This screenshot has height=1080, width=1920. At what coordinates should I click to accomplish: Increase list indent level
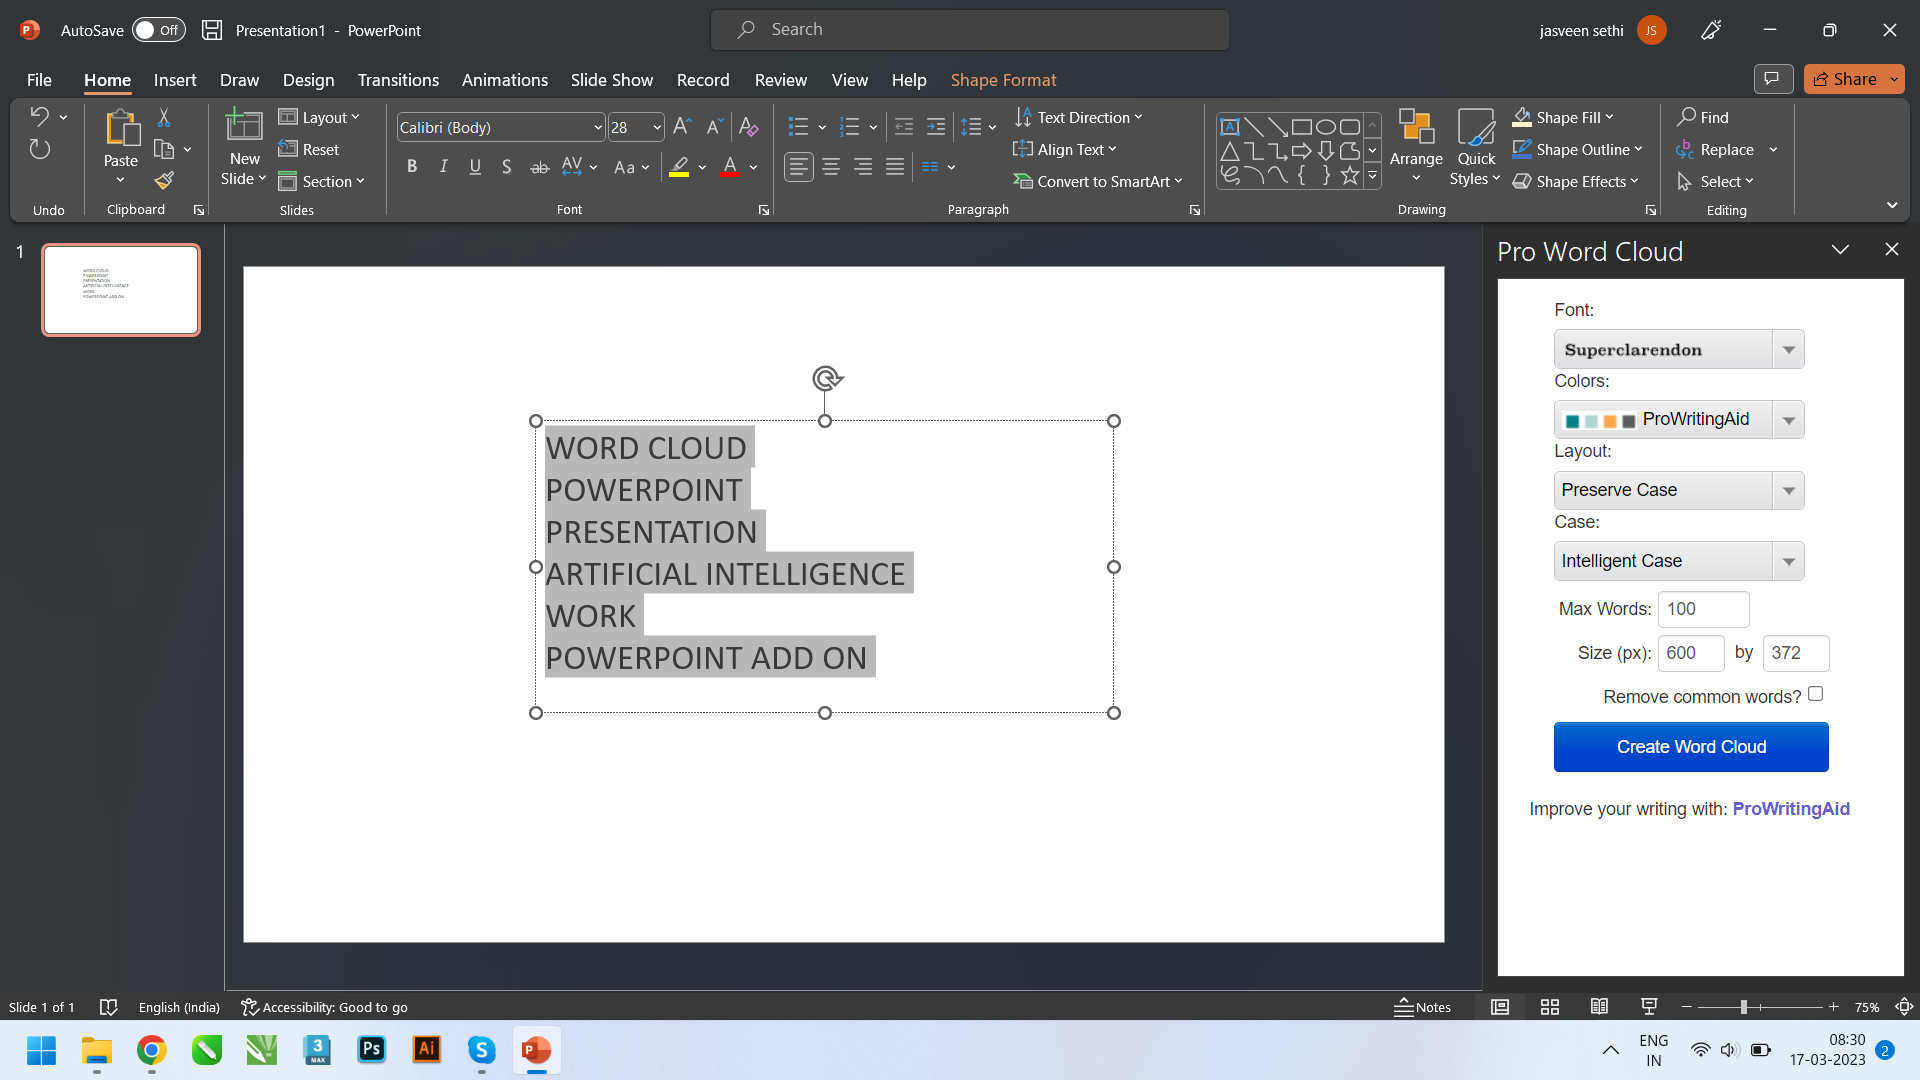tap(936, 127)
